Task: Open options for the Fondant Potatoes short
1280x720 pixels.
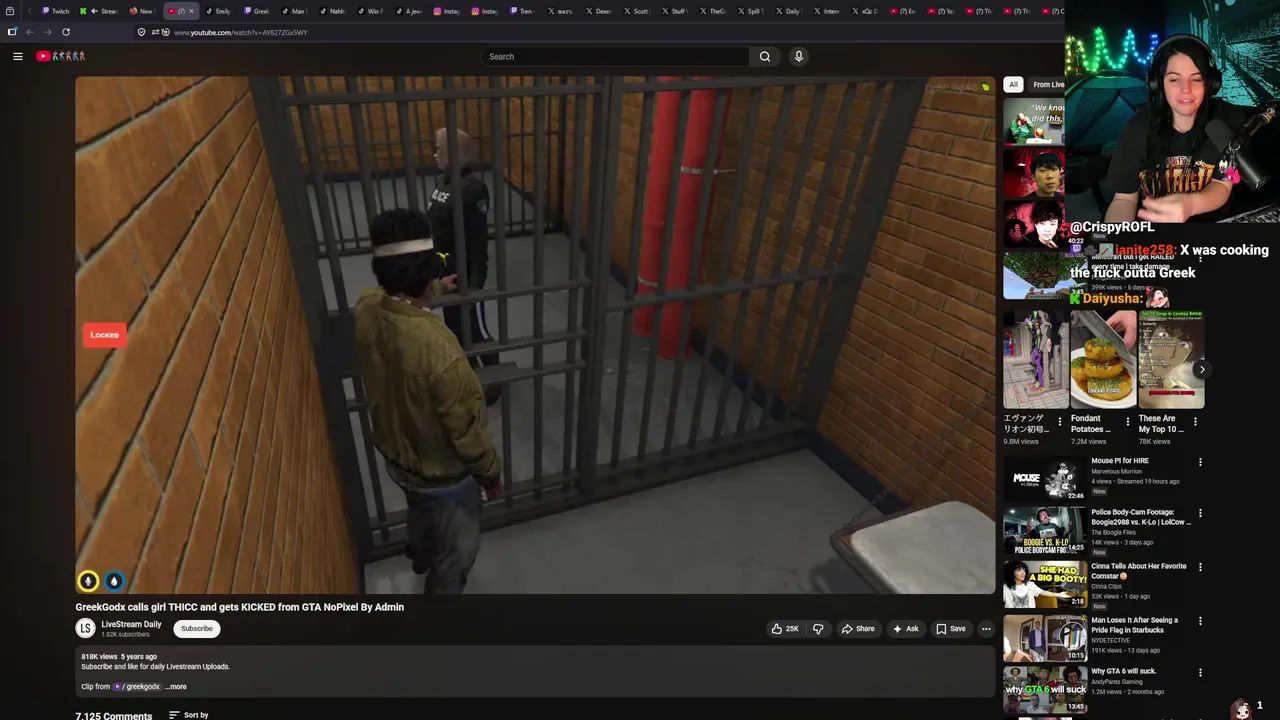Action: coord(1128,422)
